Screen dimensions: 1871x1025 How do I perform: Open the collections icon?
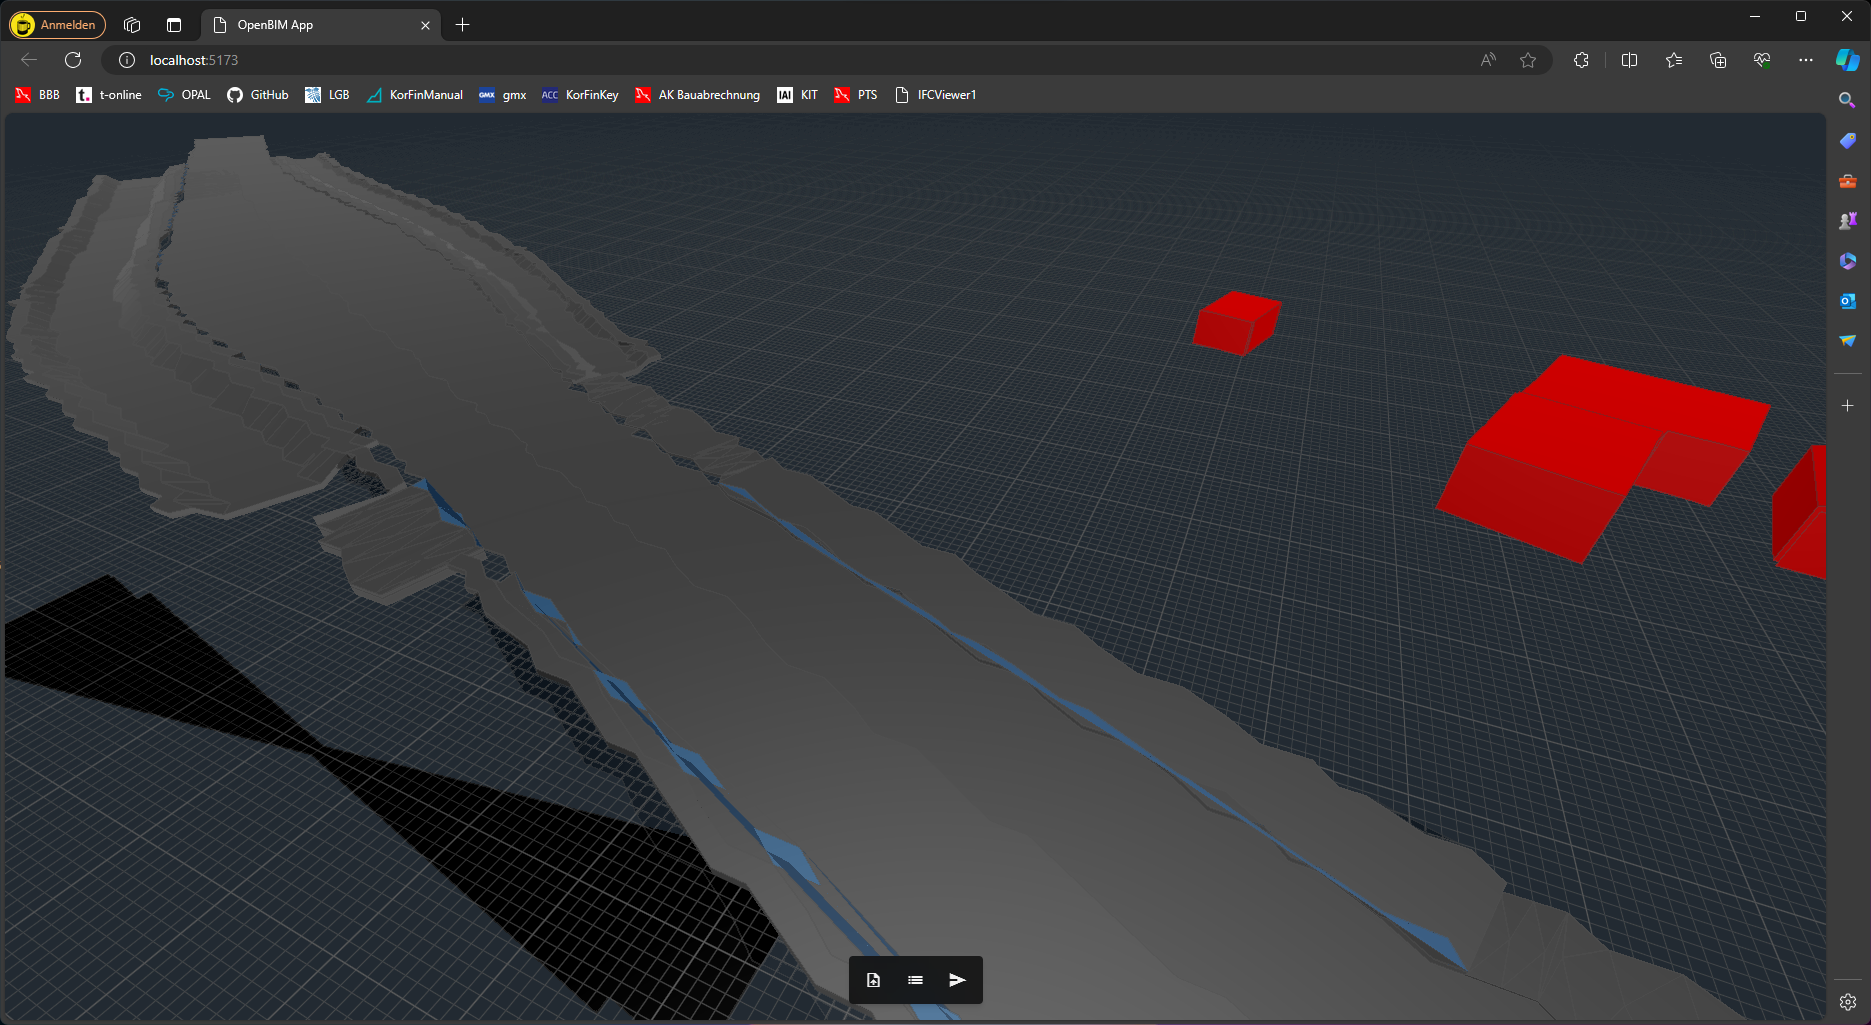[1718, 60]
